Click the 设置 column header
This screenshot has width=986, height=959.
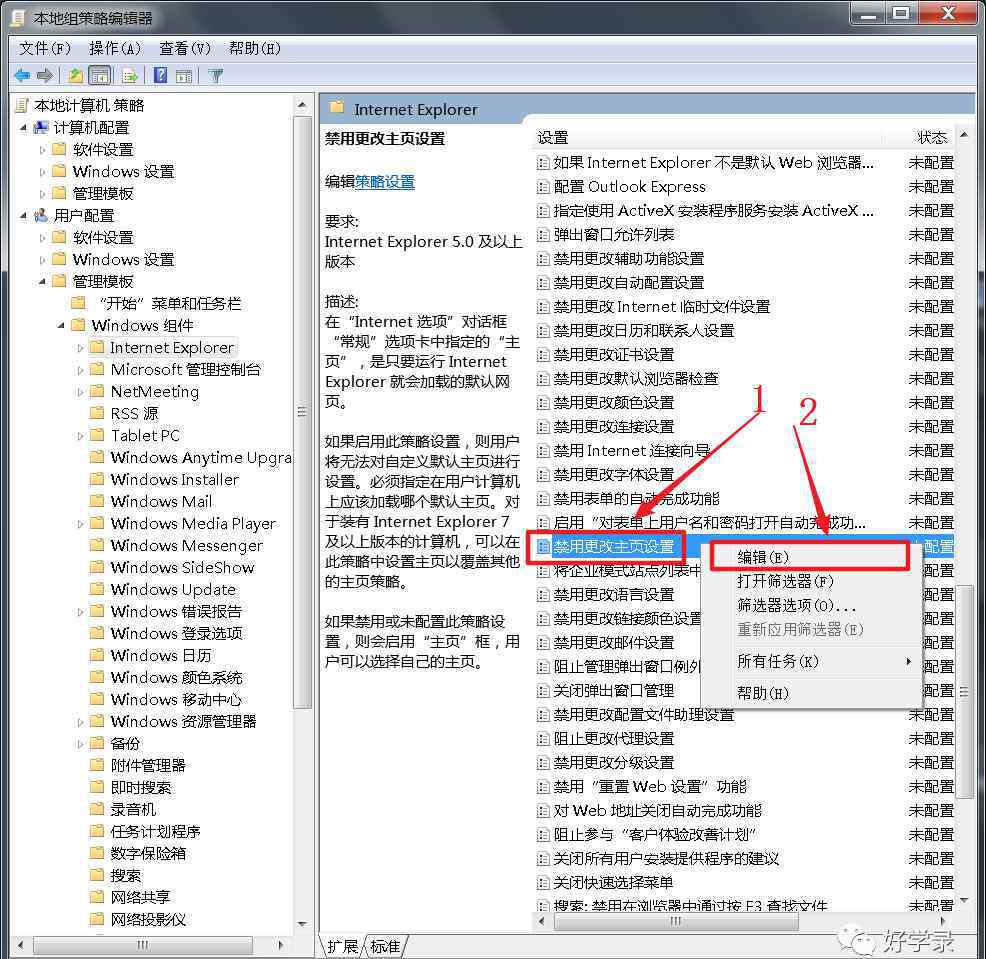click(553, 137)
